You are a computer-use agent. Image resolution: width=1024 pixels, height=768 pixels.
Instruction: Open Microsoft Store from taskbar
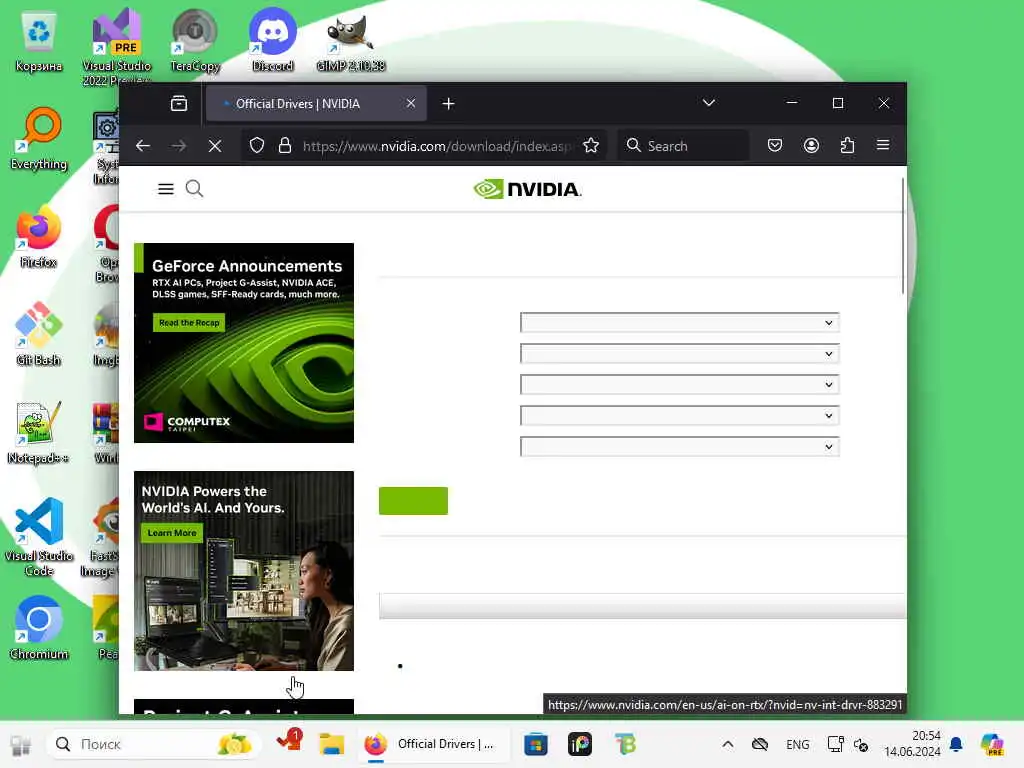[x=536, y=744]
